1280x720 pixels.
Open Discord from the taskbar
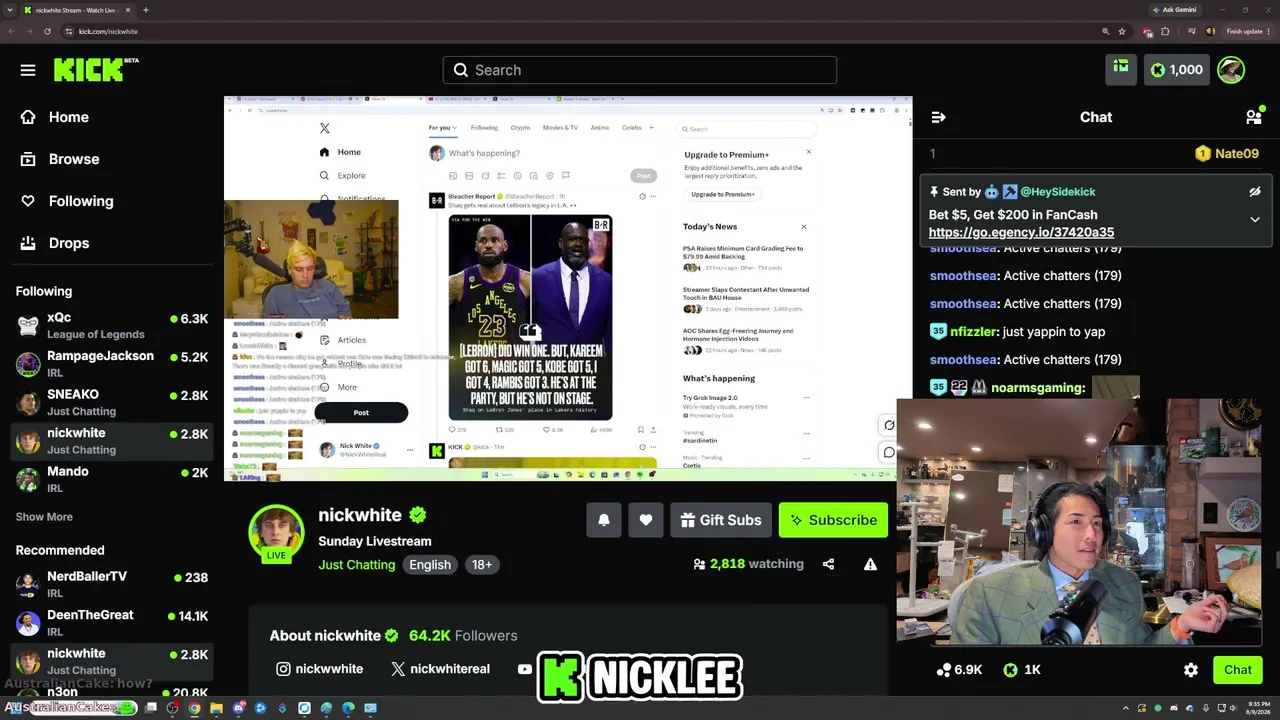(239, 708)
